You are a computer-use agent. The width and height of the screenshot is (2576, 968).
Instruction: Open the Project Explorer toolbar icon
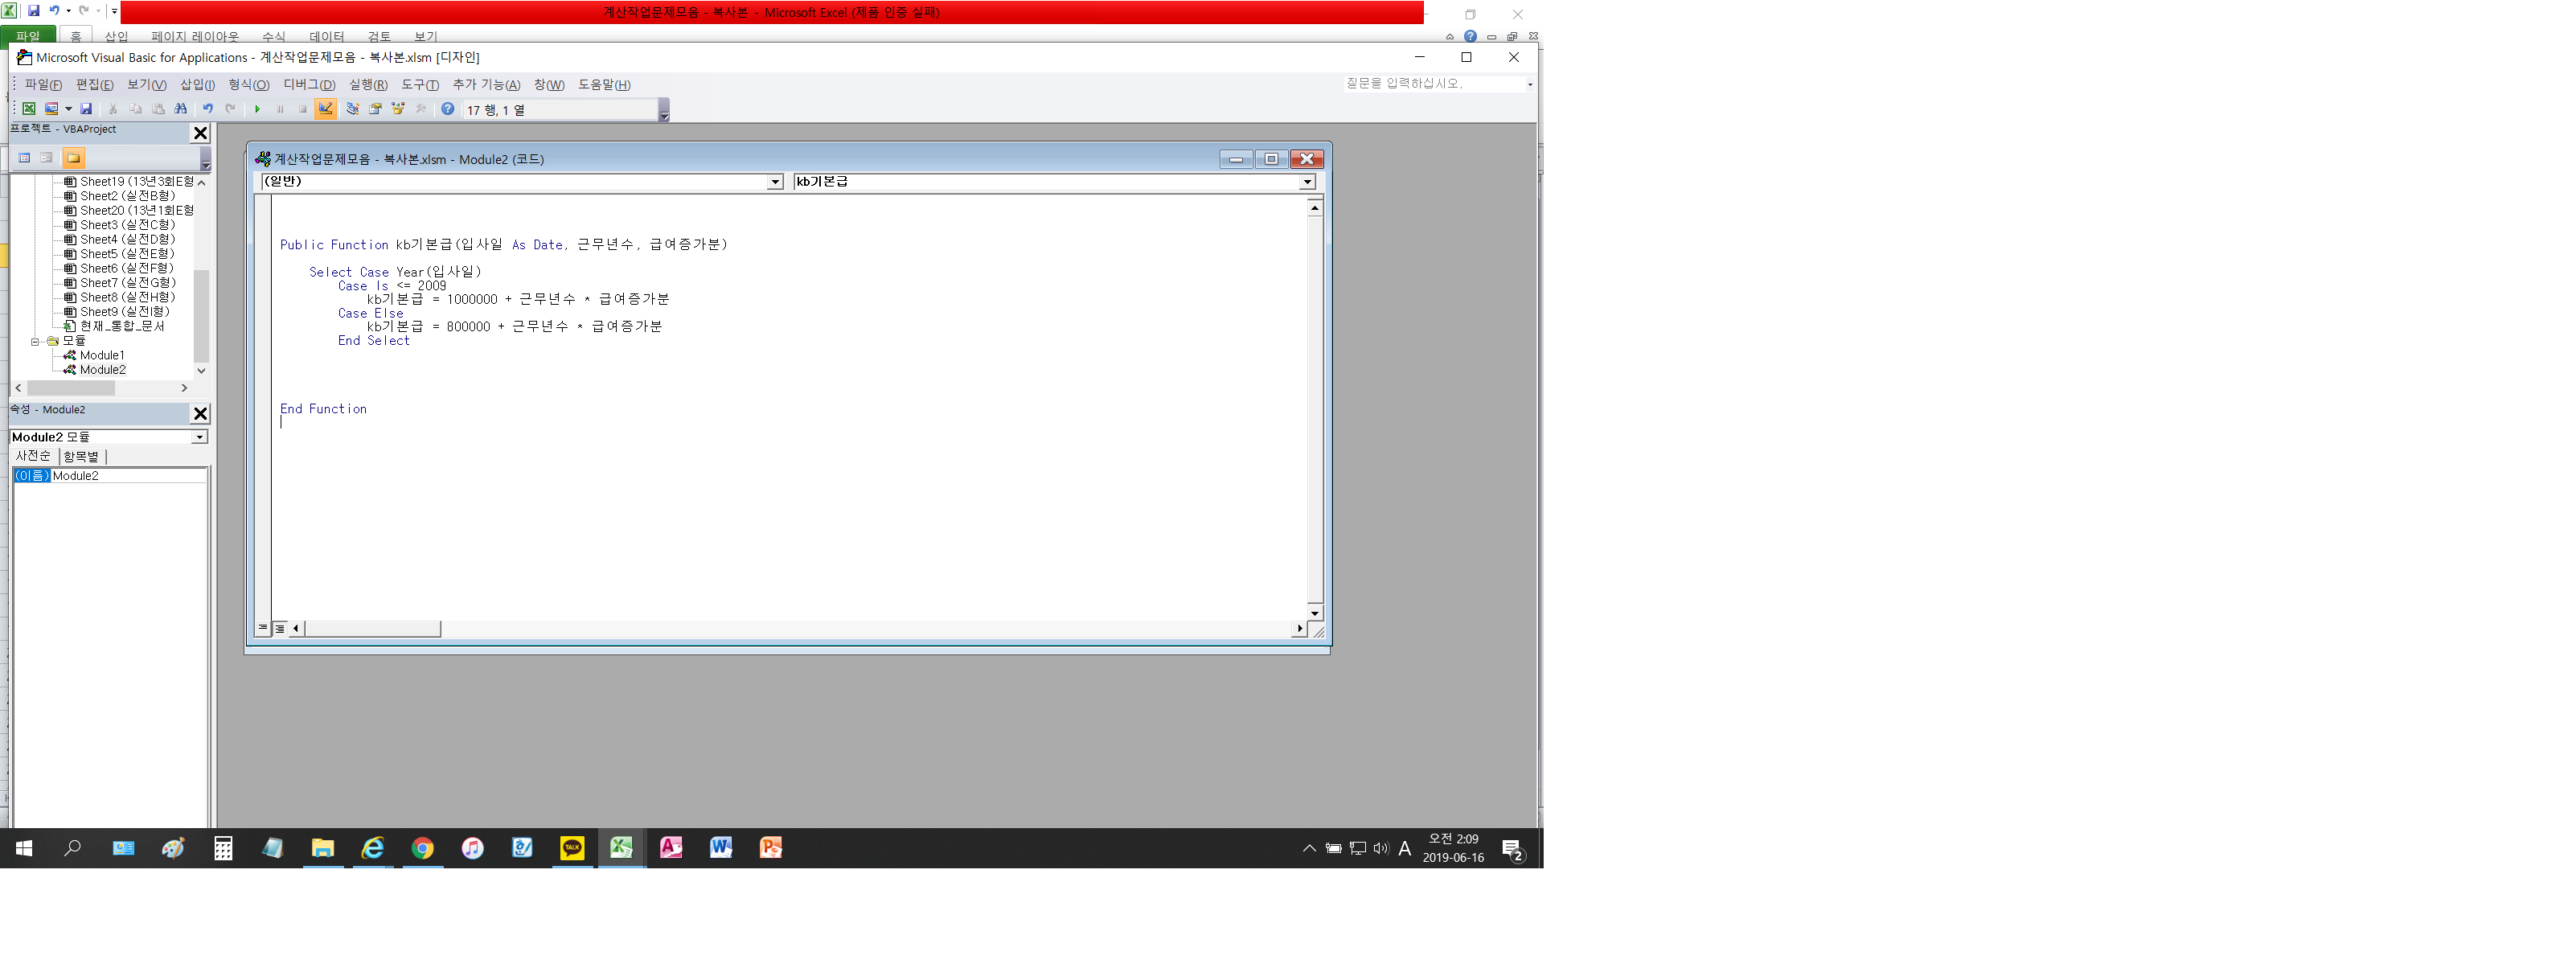pos(353,109)
